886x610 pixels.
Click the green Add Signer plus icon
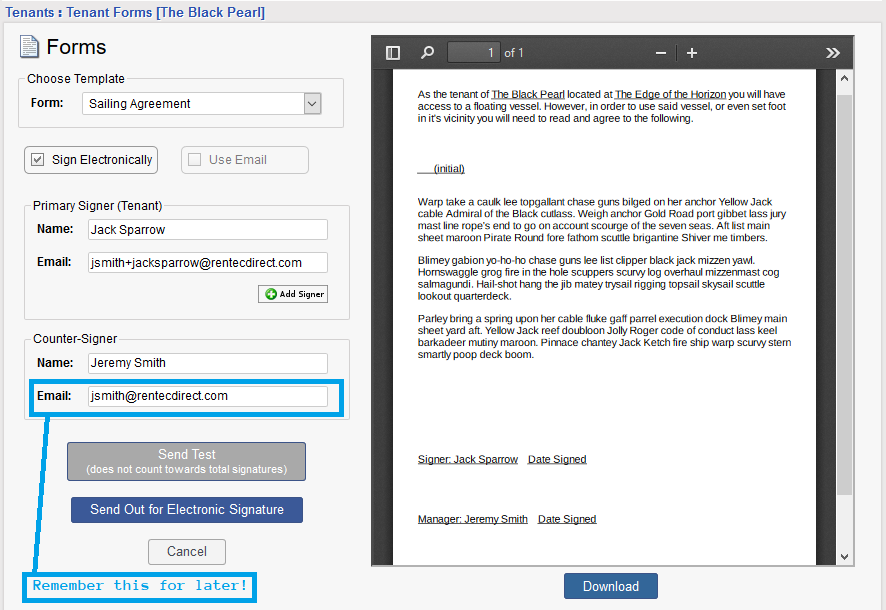click(x=270, y=294)
